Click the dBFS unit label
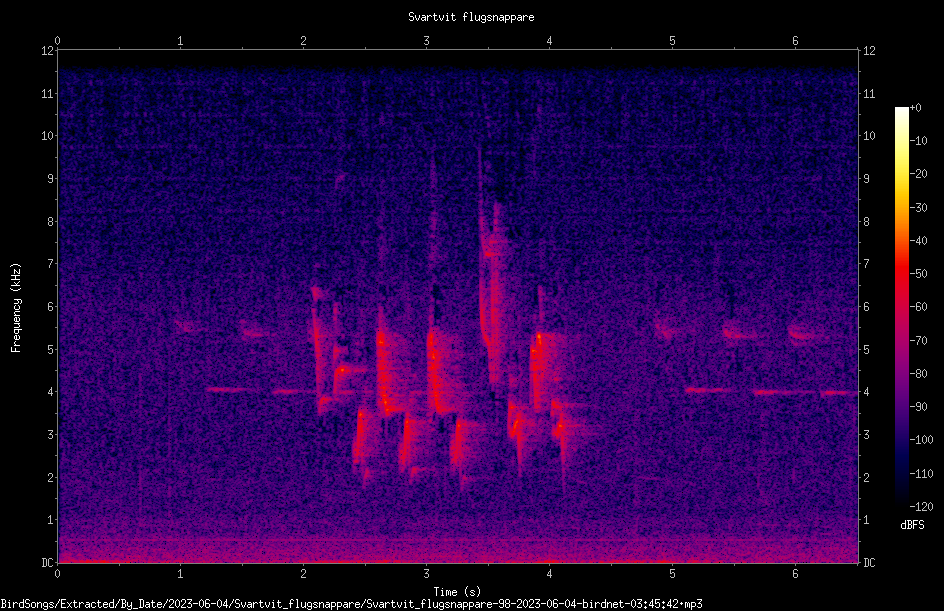 point(912,525)
